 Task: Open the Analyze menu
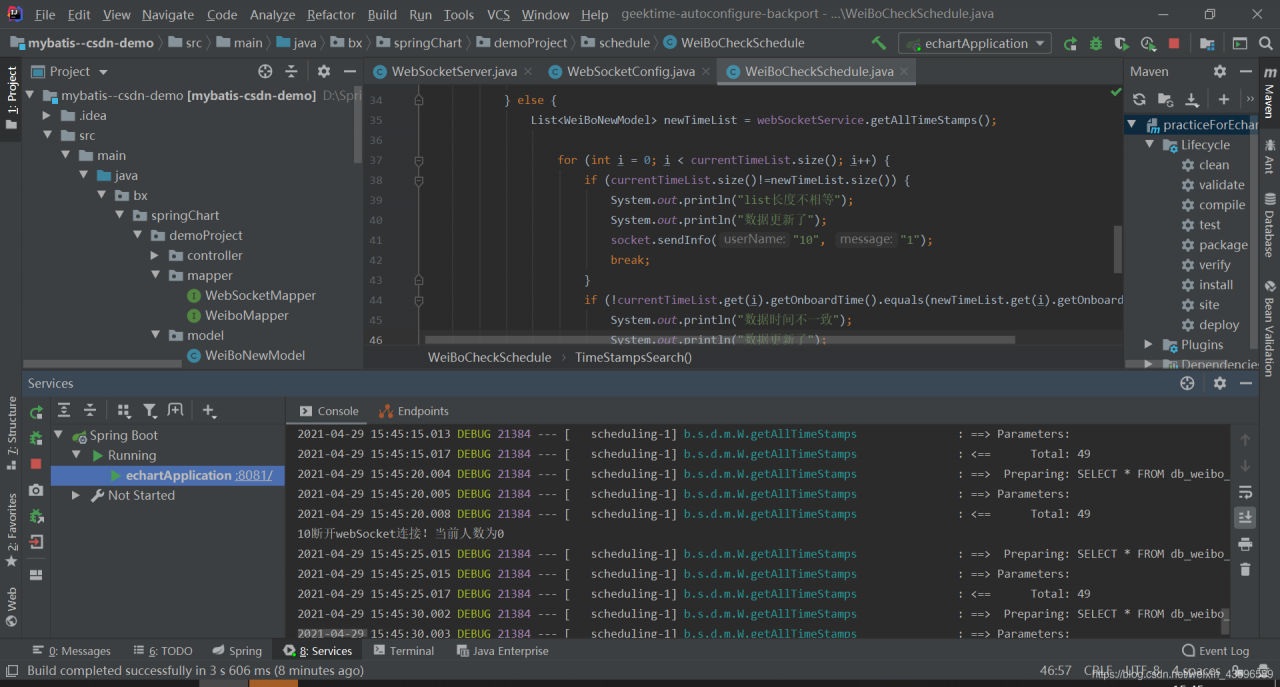(x=273, y=15)
